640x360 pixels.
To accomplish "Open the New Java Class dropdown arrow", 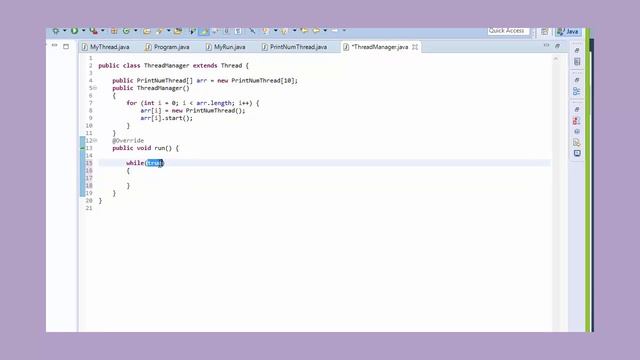I will coord(136,31).
